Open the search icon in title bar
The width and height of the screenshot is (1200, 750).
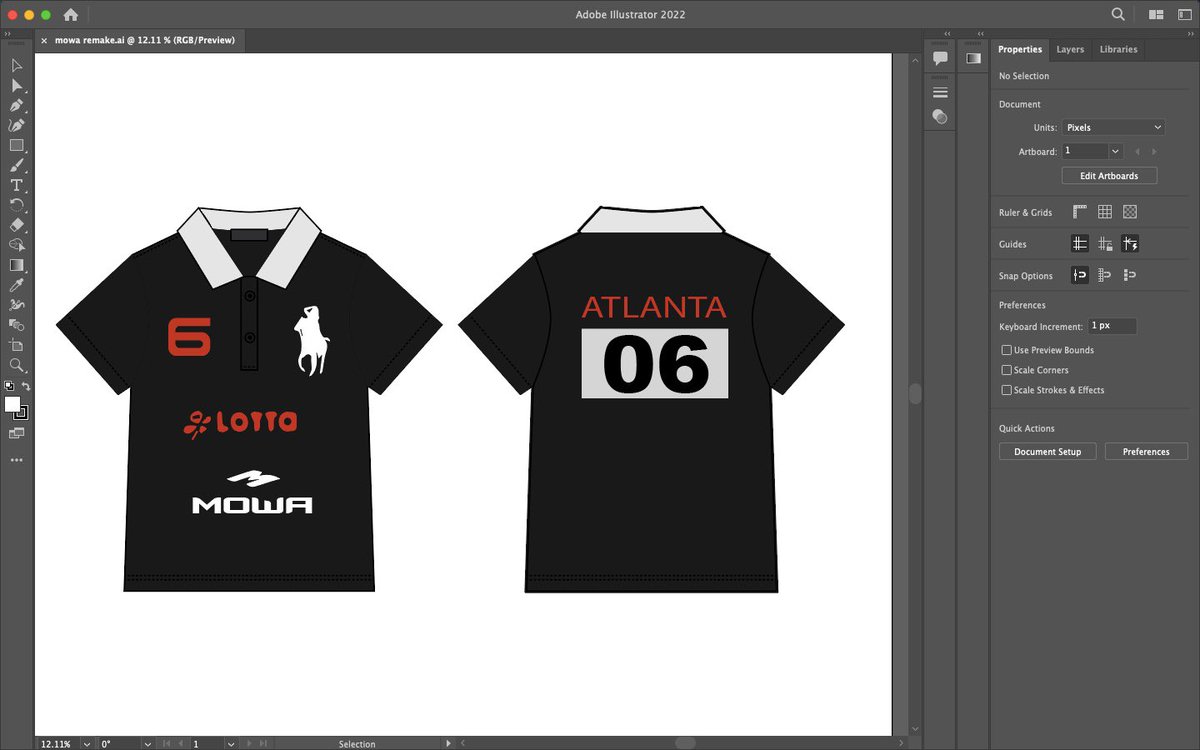[x=1119, y=14]
